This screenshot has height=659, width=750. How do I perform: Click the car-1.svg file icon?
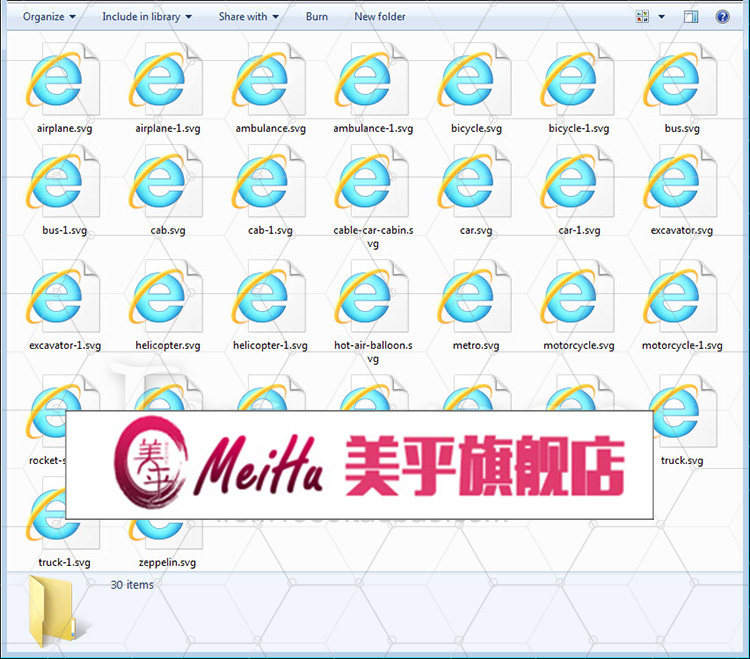click(577, 181)
